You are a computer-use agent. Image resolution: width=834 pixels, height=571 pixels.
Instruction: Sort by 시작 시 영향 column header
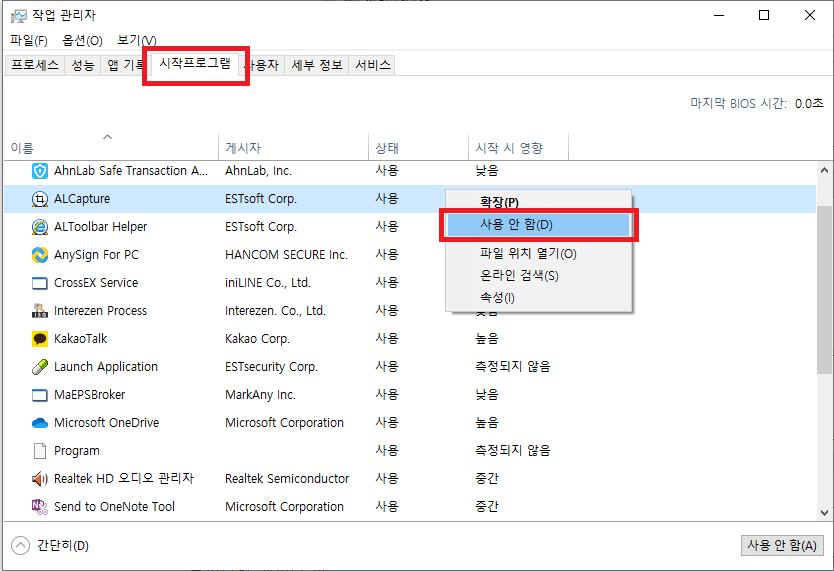(x=518, y=148)
